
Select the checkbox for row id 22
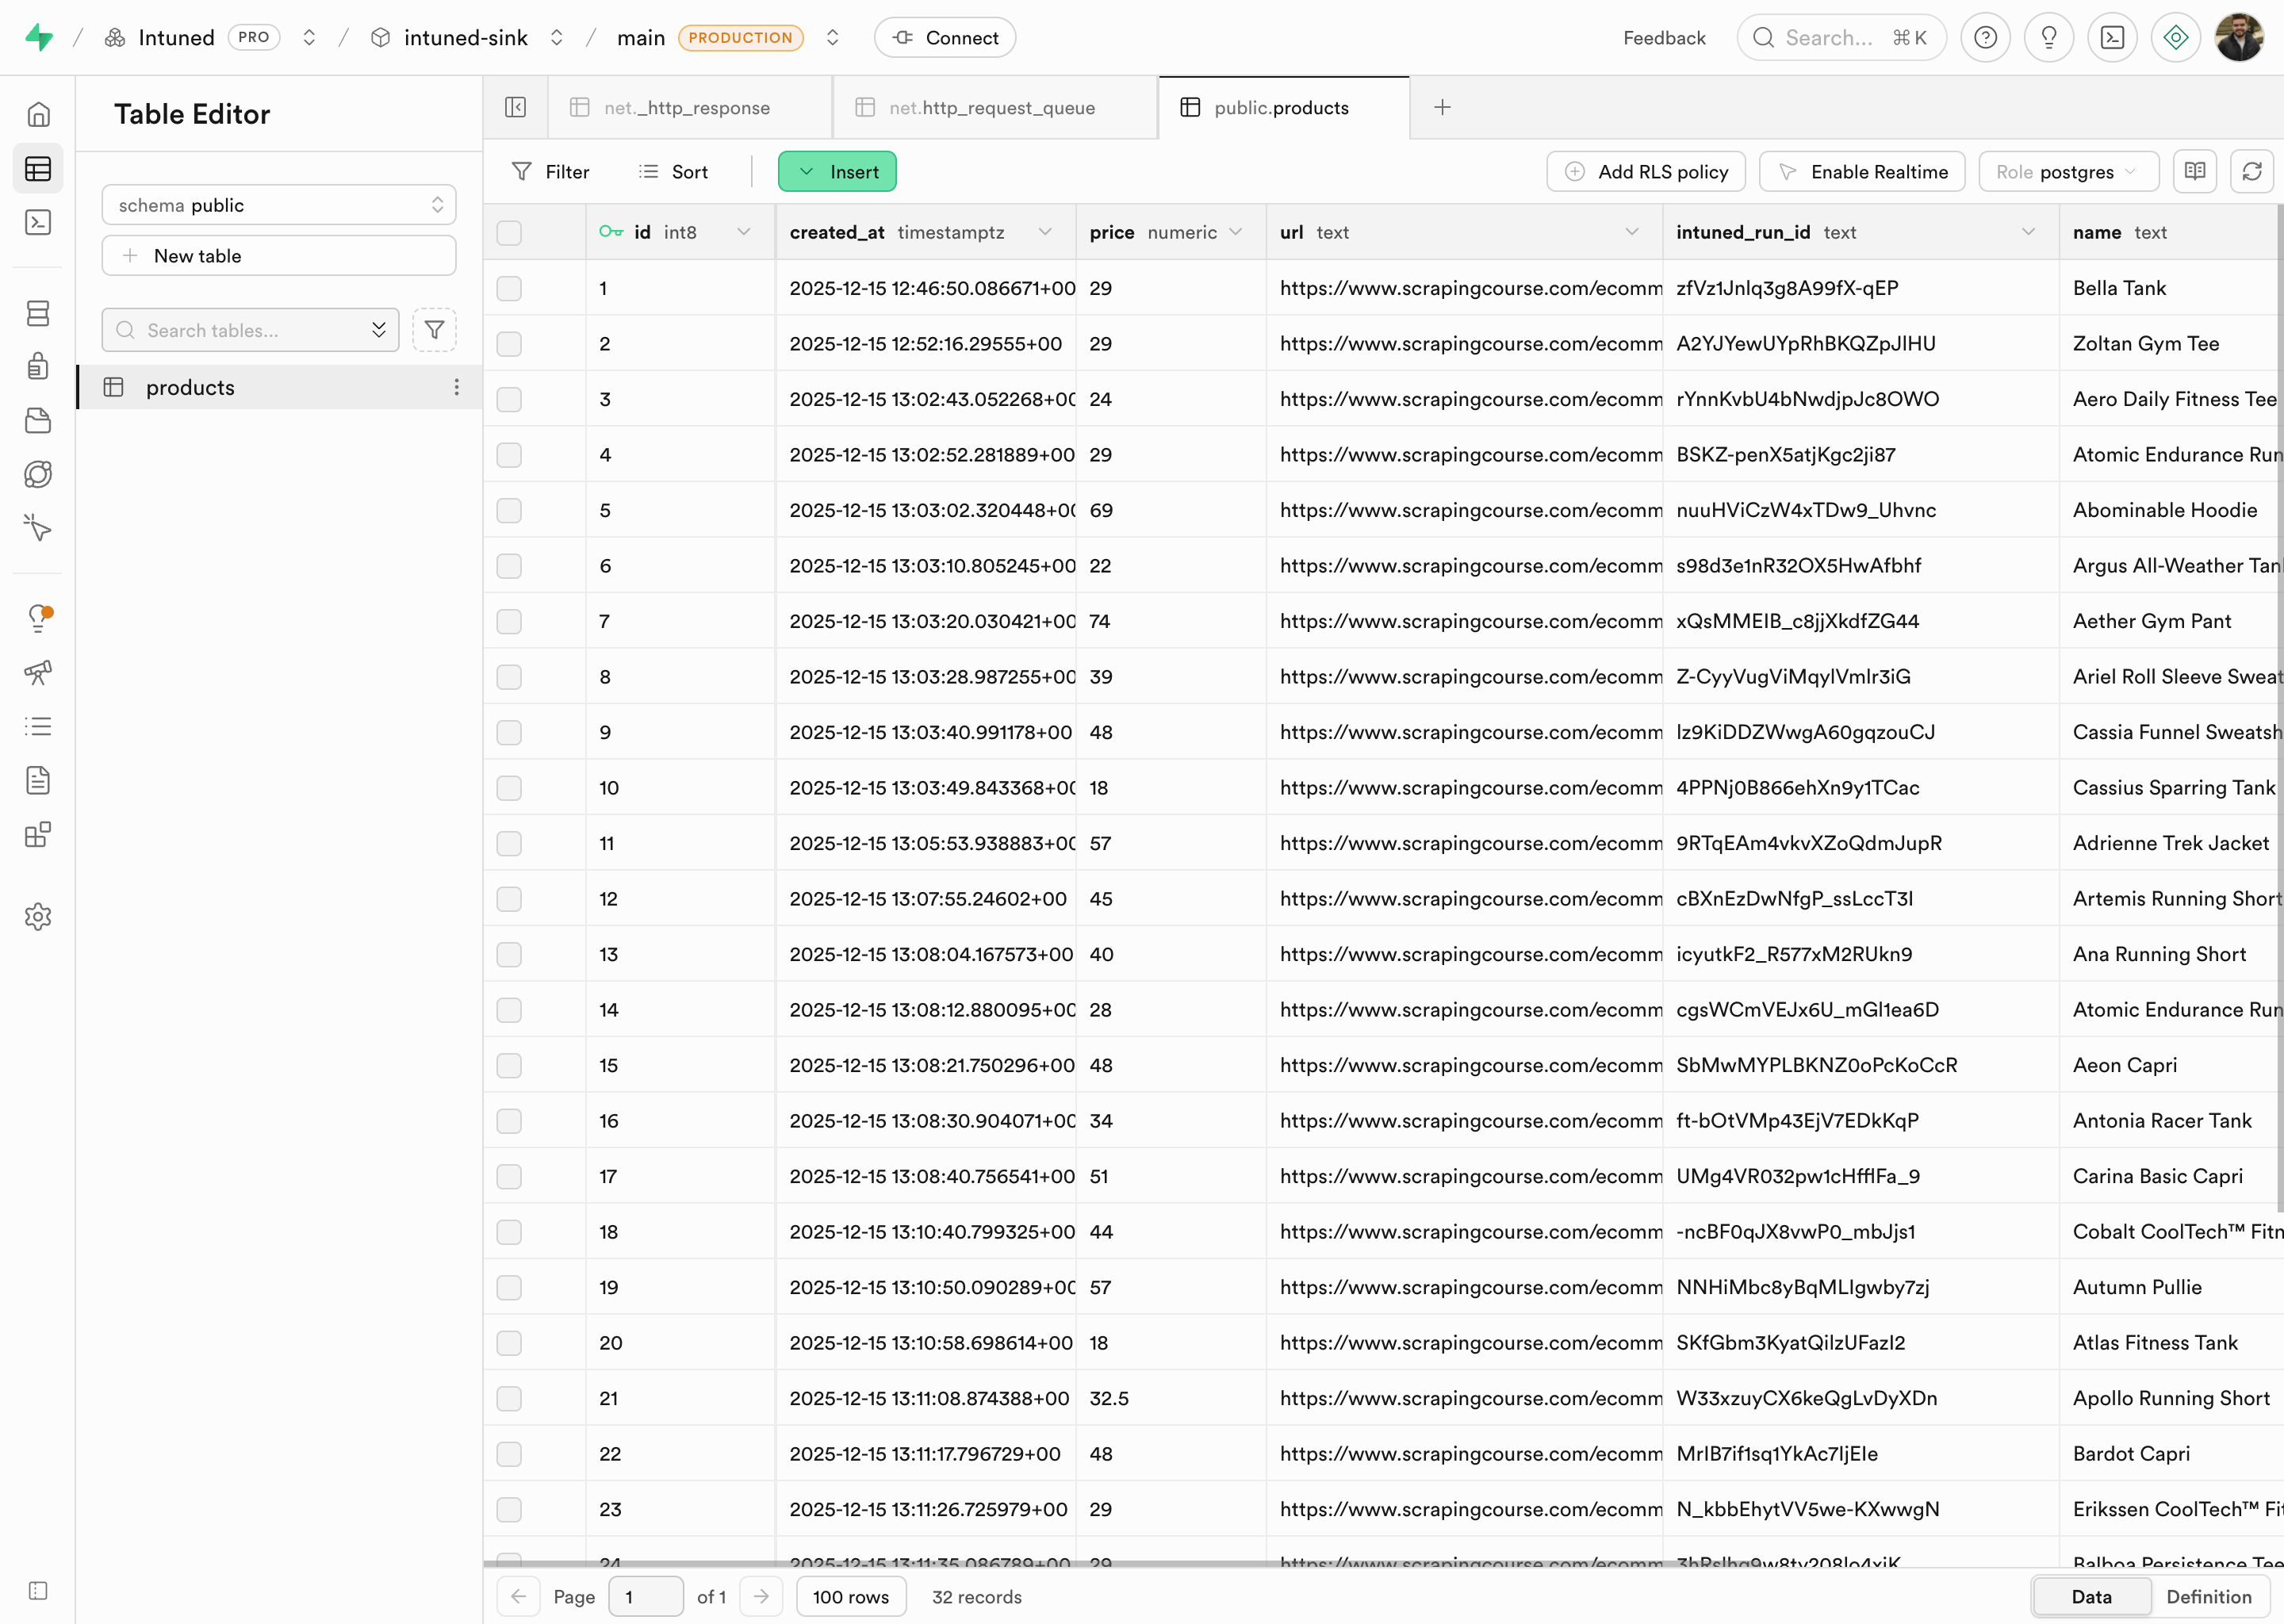509,1454
